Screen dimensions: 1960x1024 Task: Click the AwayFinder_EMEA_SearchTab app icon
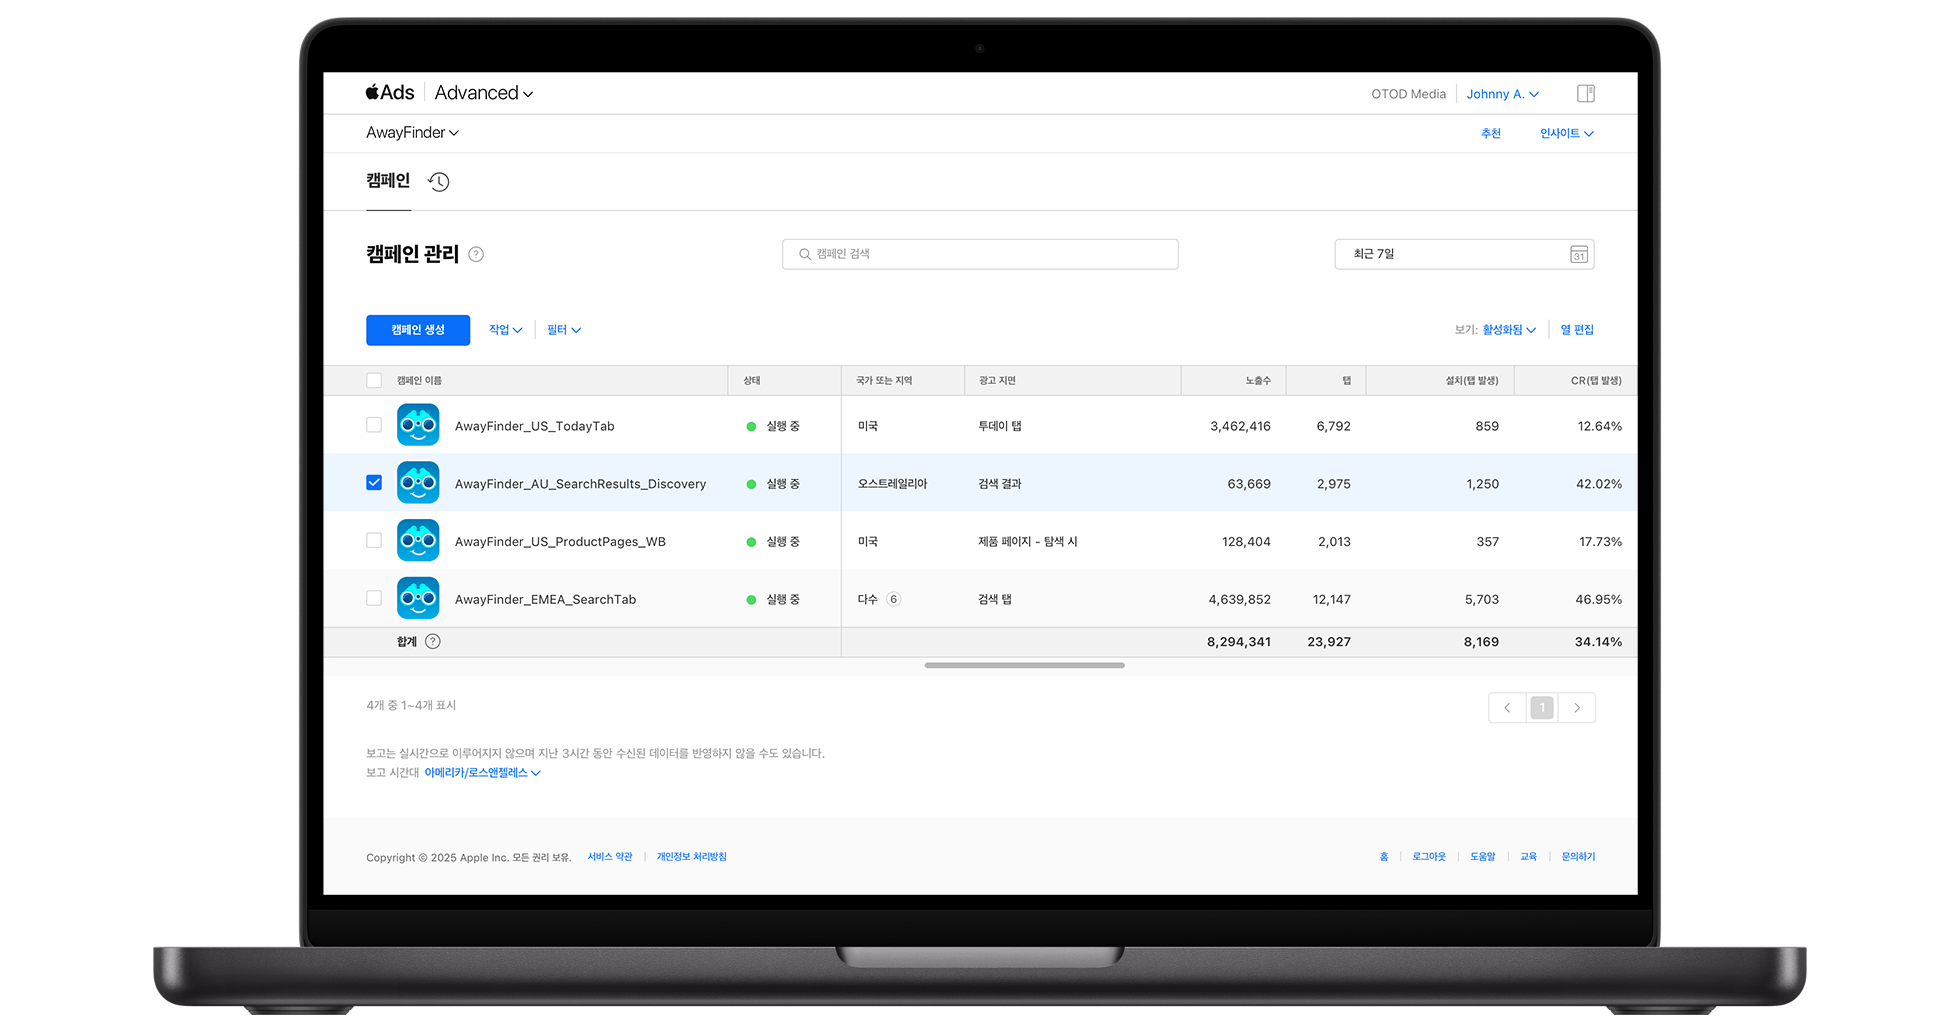coord(418,599)
